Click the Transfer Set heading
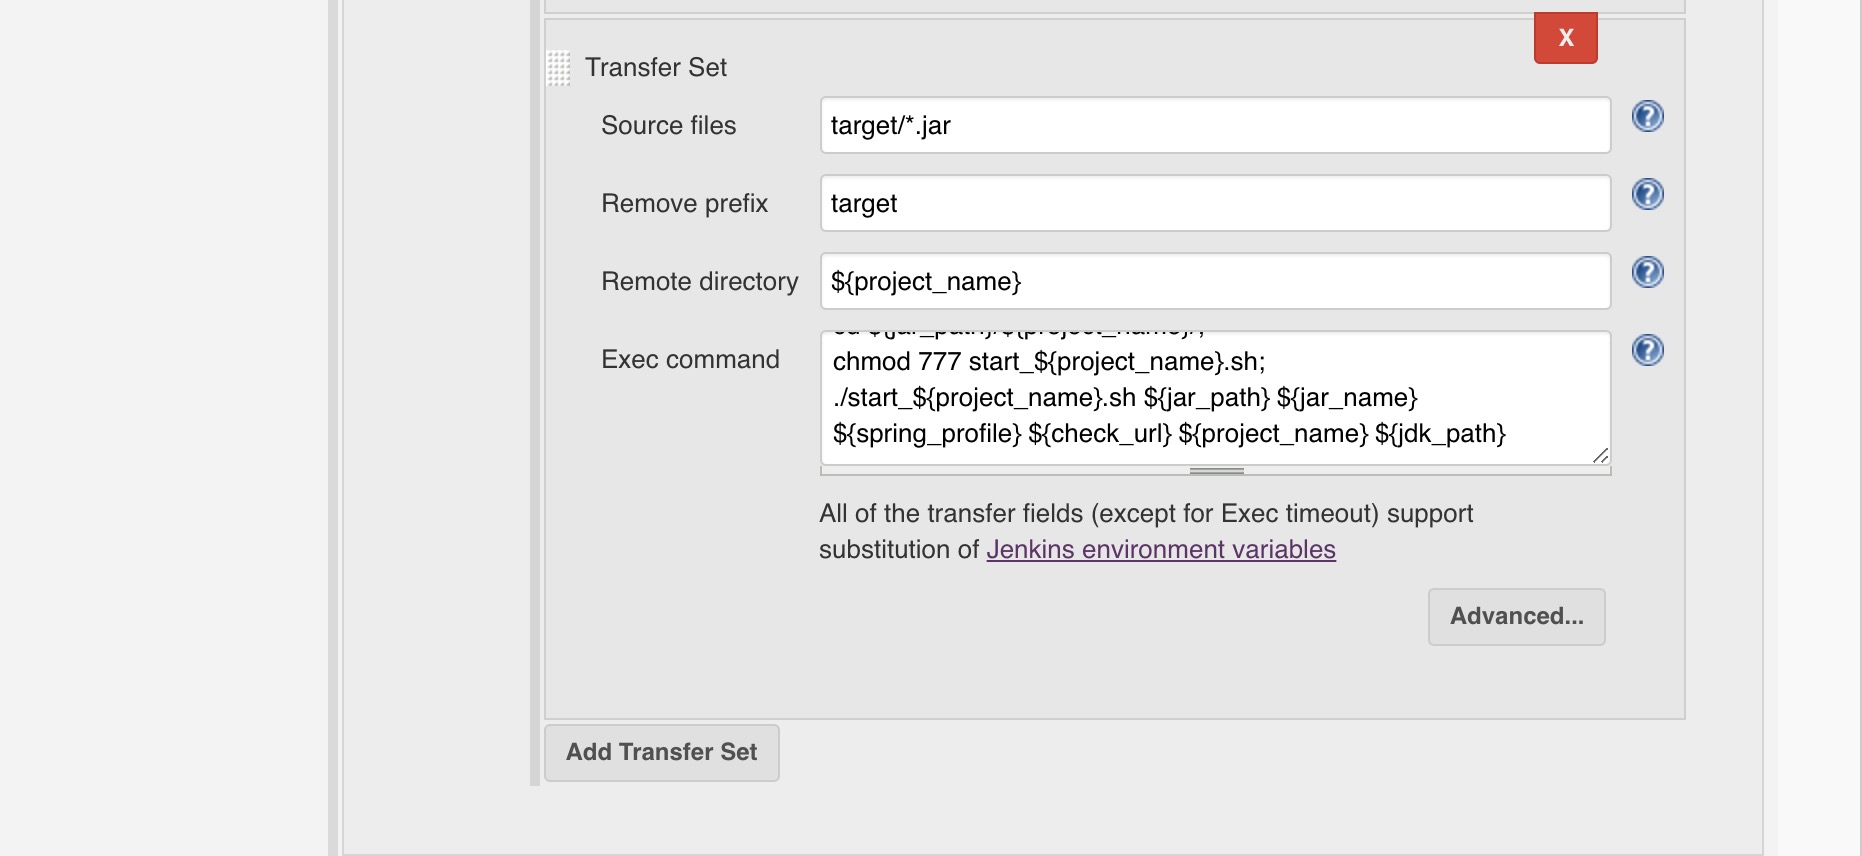Viewport: 1862px width, 856px height. (x=656, y=67)
